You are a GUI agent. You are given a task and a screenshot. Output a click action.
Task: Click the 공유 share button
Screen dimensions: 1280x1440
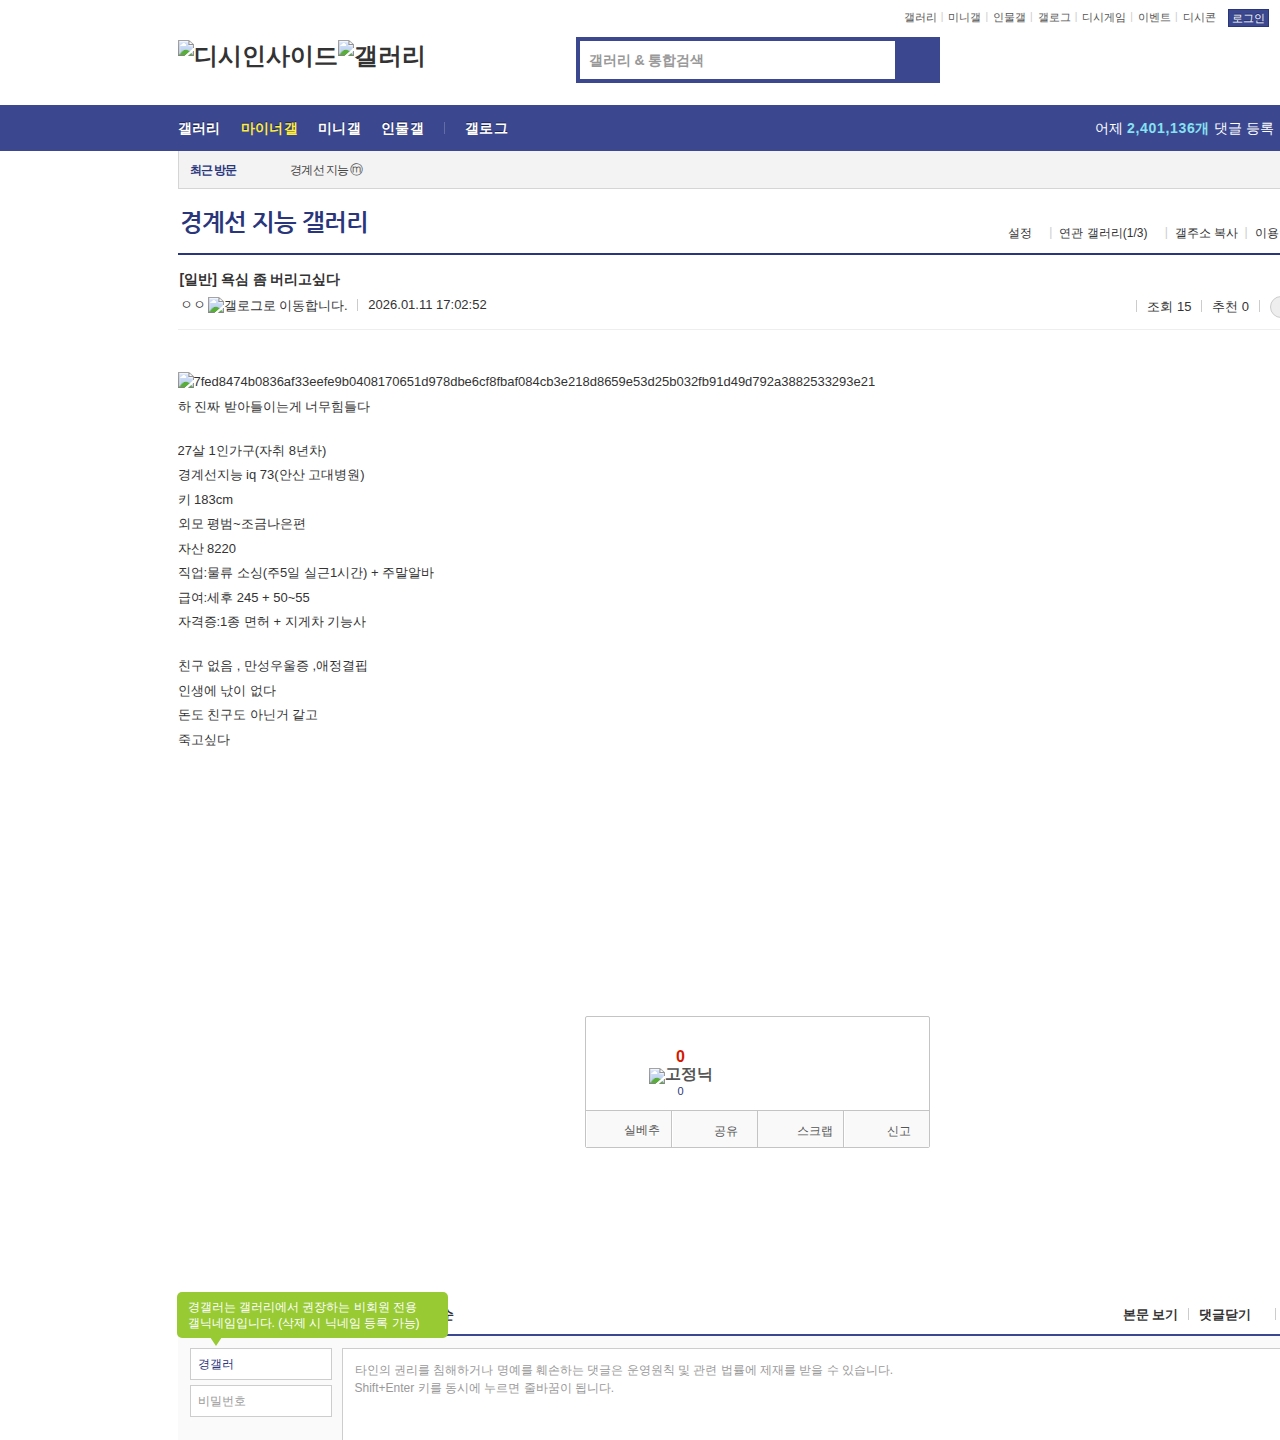tap(725, 1131)
